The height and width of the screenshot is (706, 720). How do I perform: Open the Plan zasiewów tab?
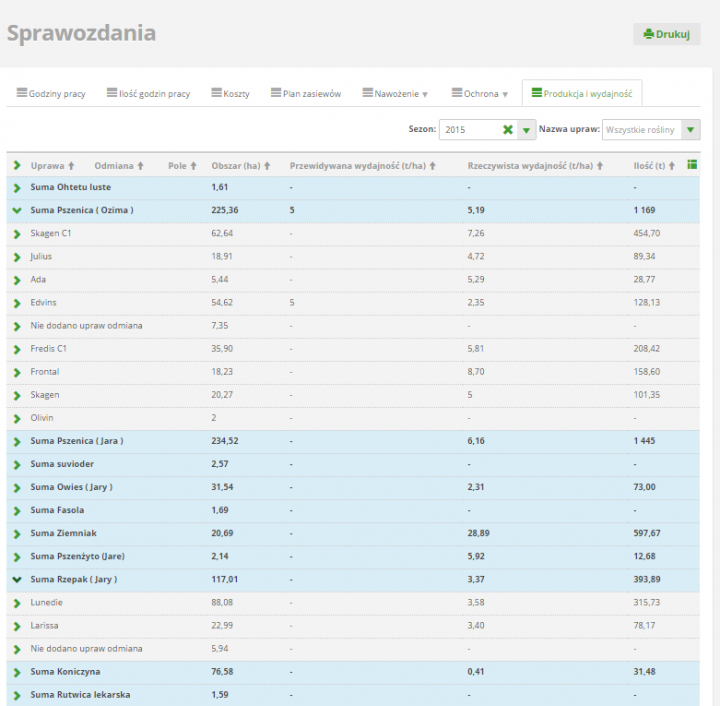click(x=305, y=94)
